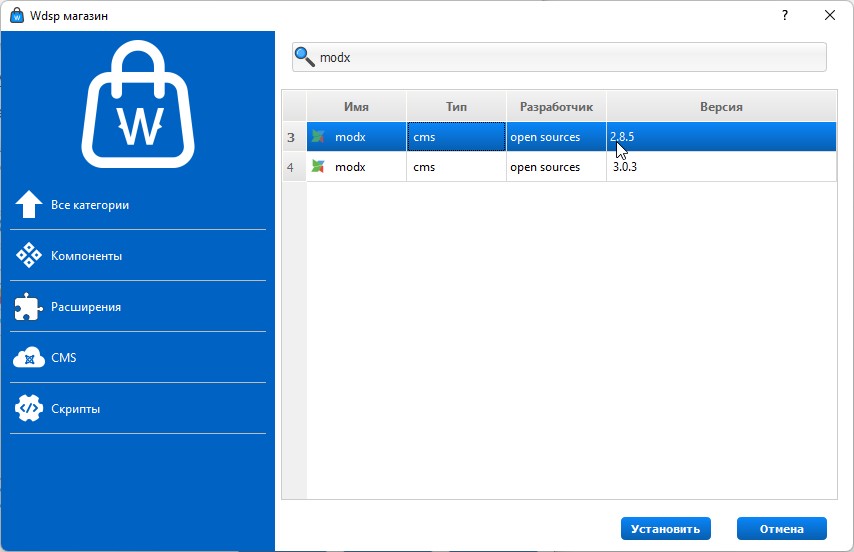Screen dimensions: 854x552
Task: Sort by the Разработчик column header
Action: [x=556, y=107]
